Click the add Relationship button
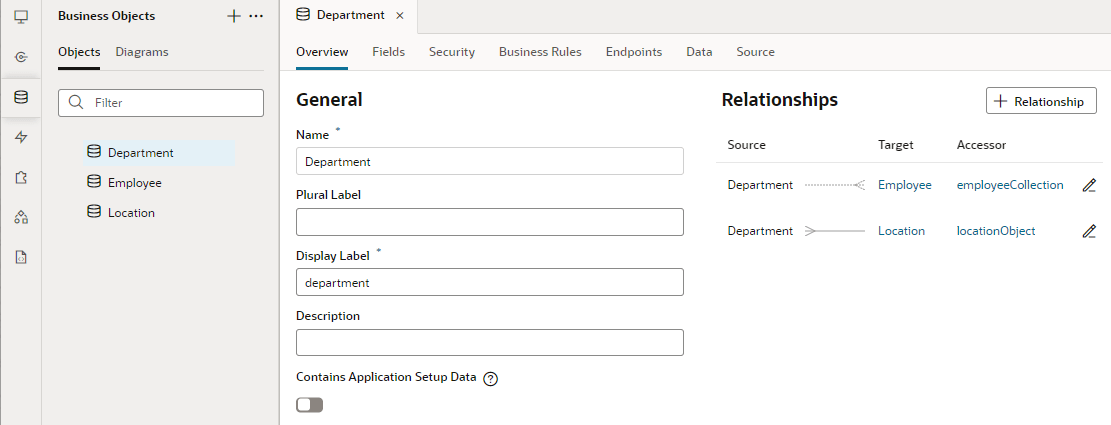The width and height of the screenshot is (1111, 425). click(1041, 101)
